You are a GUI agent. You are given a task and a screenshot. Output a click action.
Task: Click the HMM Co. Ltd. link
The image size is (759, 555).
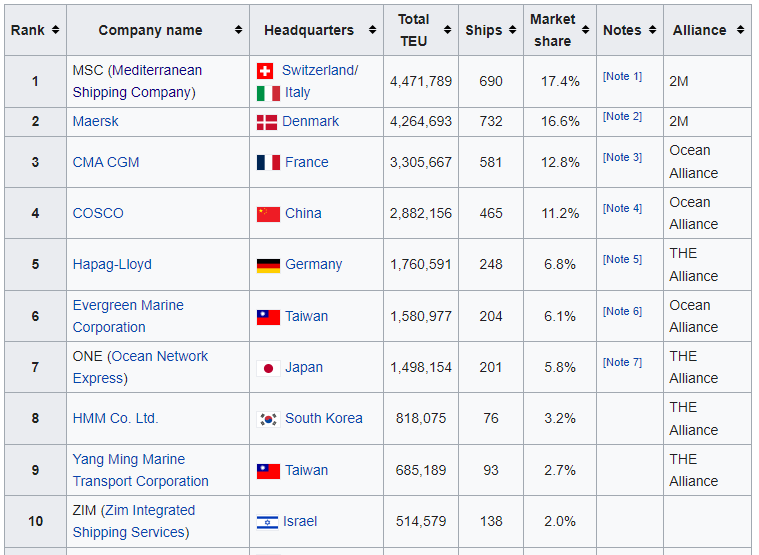(x=115, y=418)
